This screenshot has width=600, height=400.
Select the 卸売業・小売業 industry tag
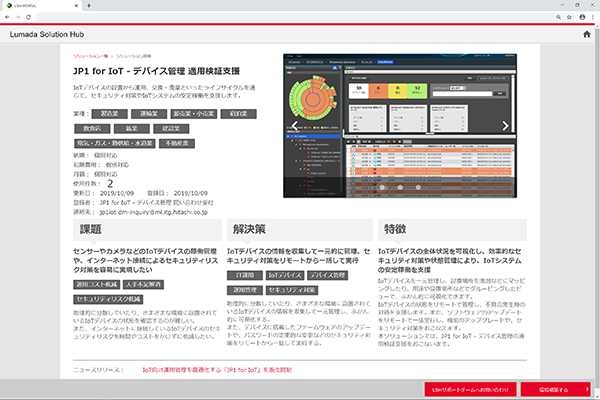pos(194,114)
